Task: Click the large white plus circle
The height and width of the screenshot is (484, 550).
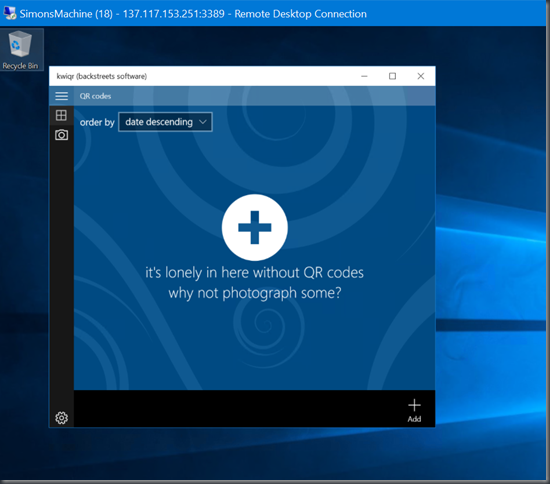Action: tap(255, 227)
